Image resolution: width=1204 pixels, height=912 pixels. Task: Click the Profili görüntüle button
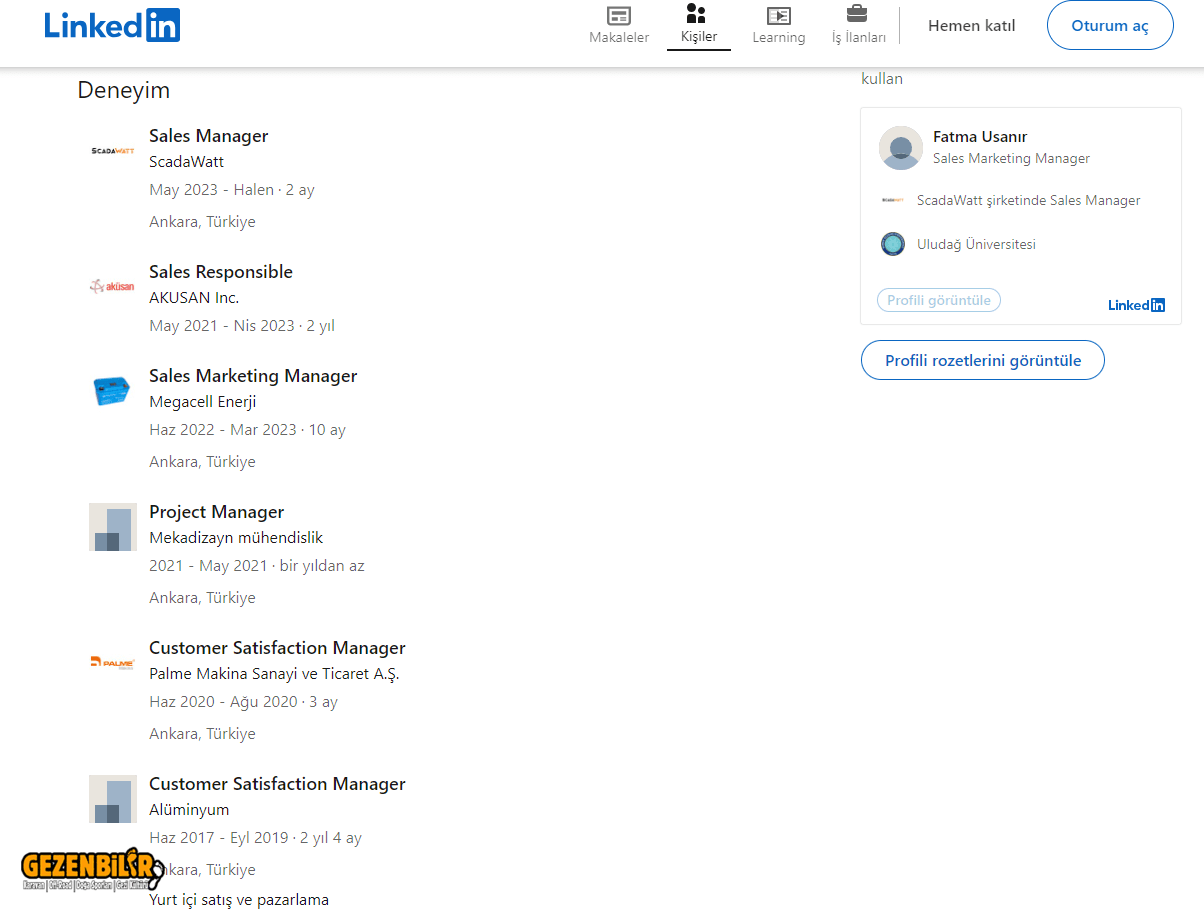coord(938,300)
